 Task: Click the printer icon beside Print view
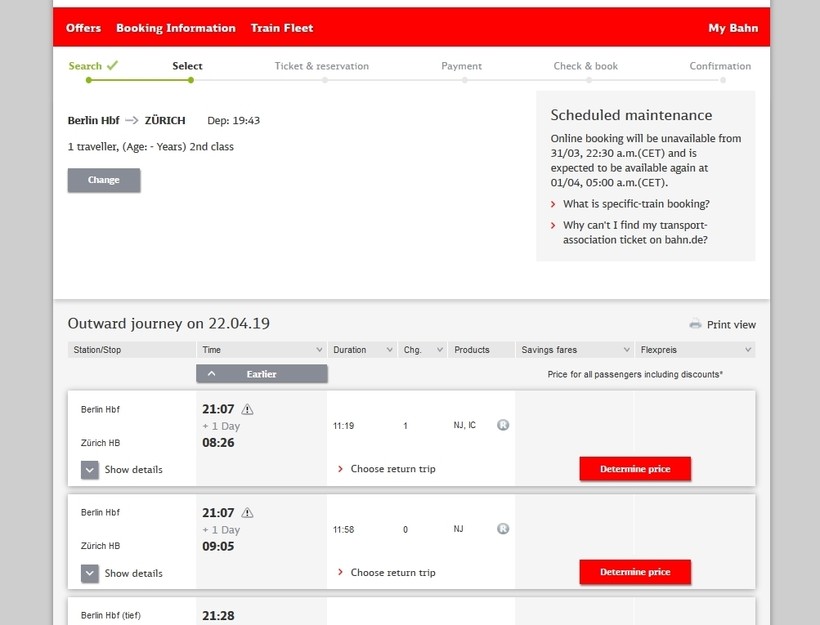point(696,325)
